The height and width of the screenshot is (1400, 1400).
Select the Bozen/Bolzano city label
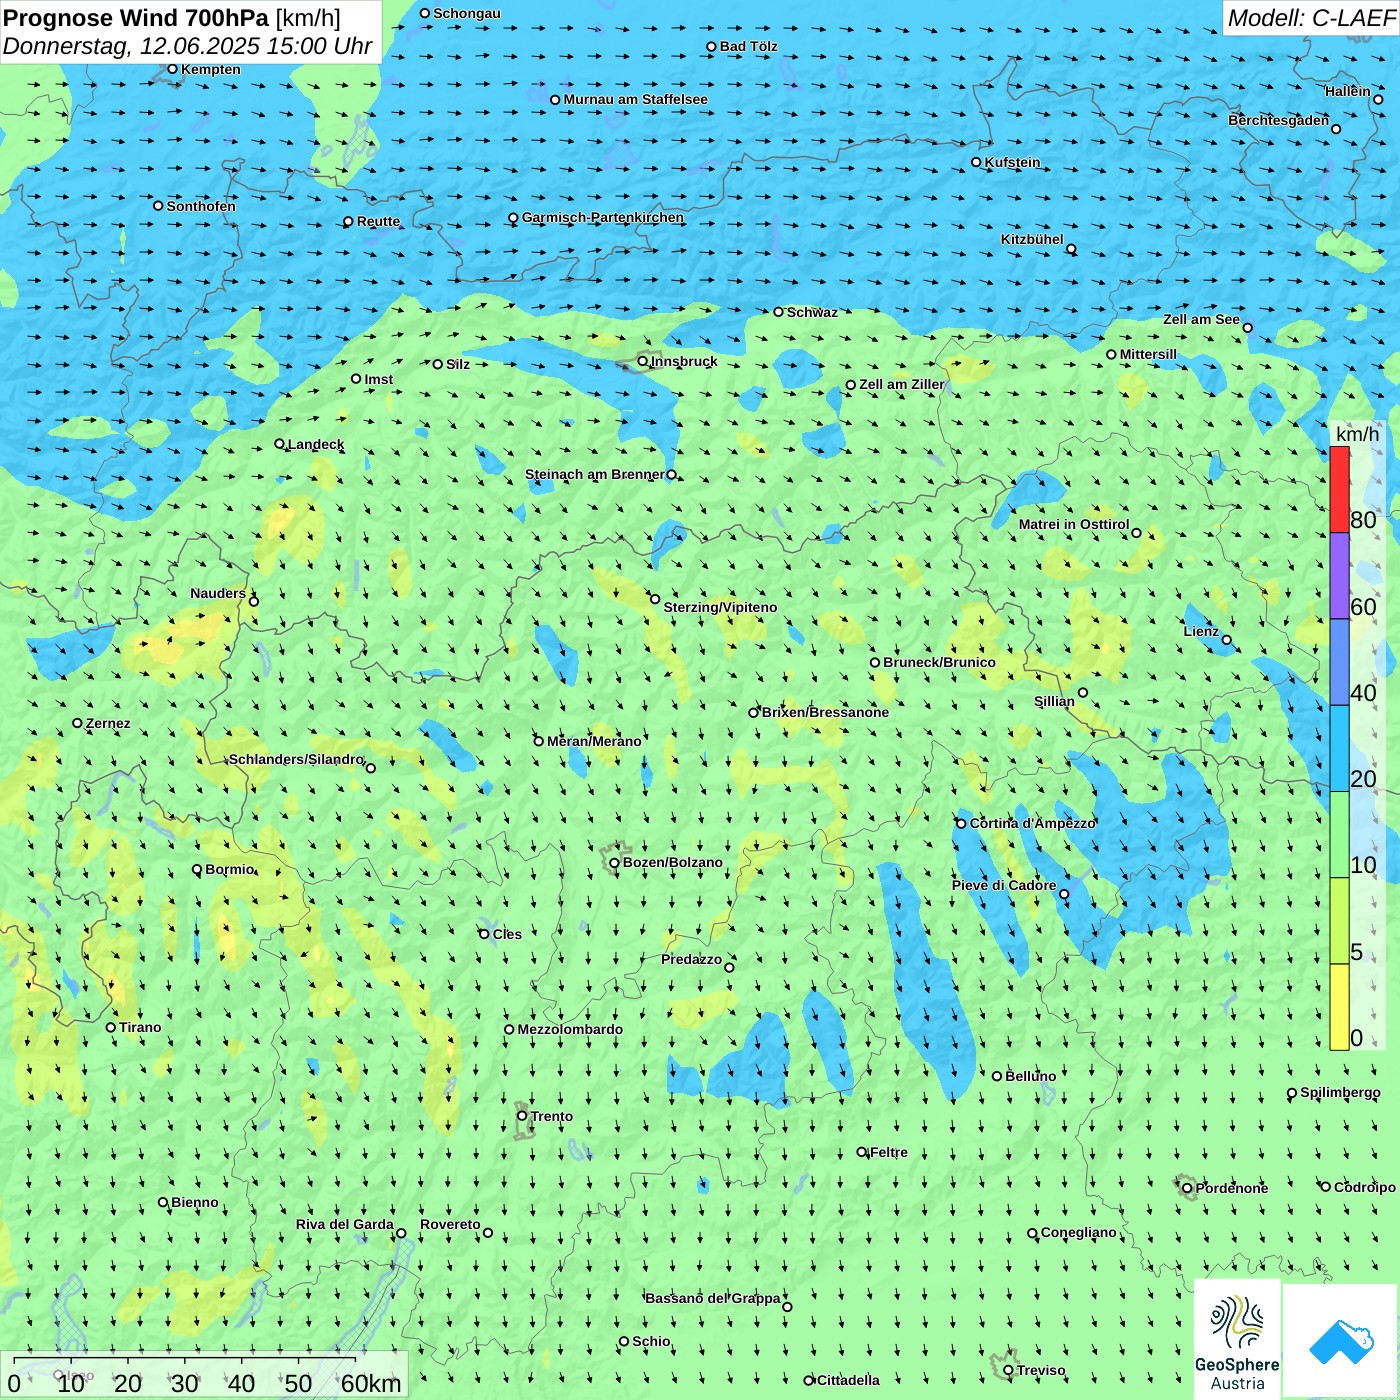coord(672,862)
